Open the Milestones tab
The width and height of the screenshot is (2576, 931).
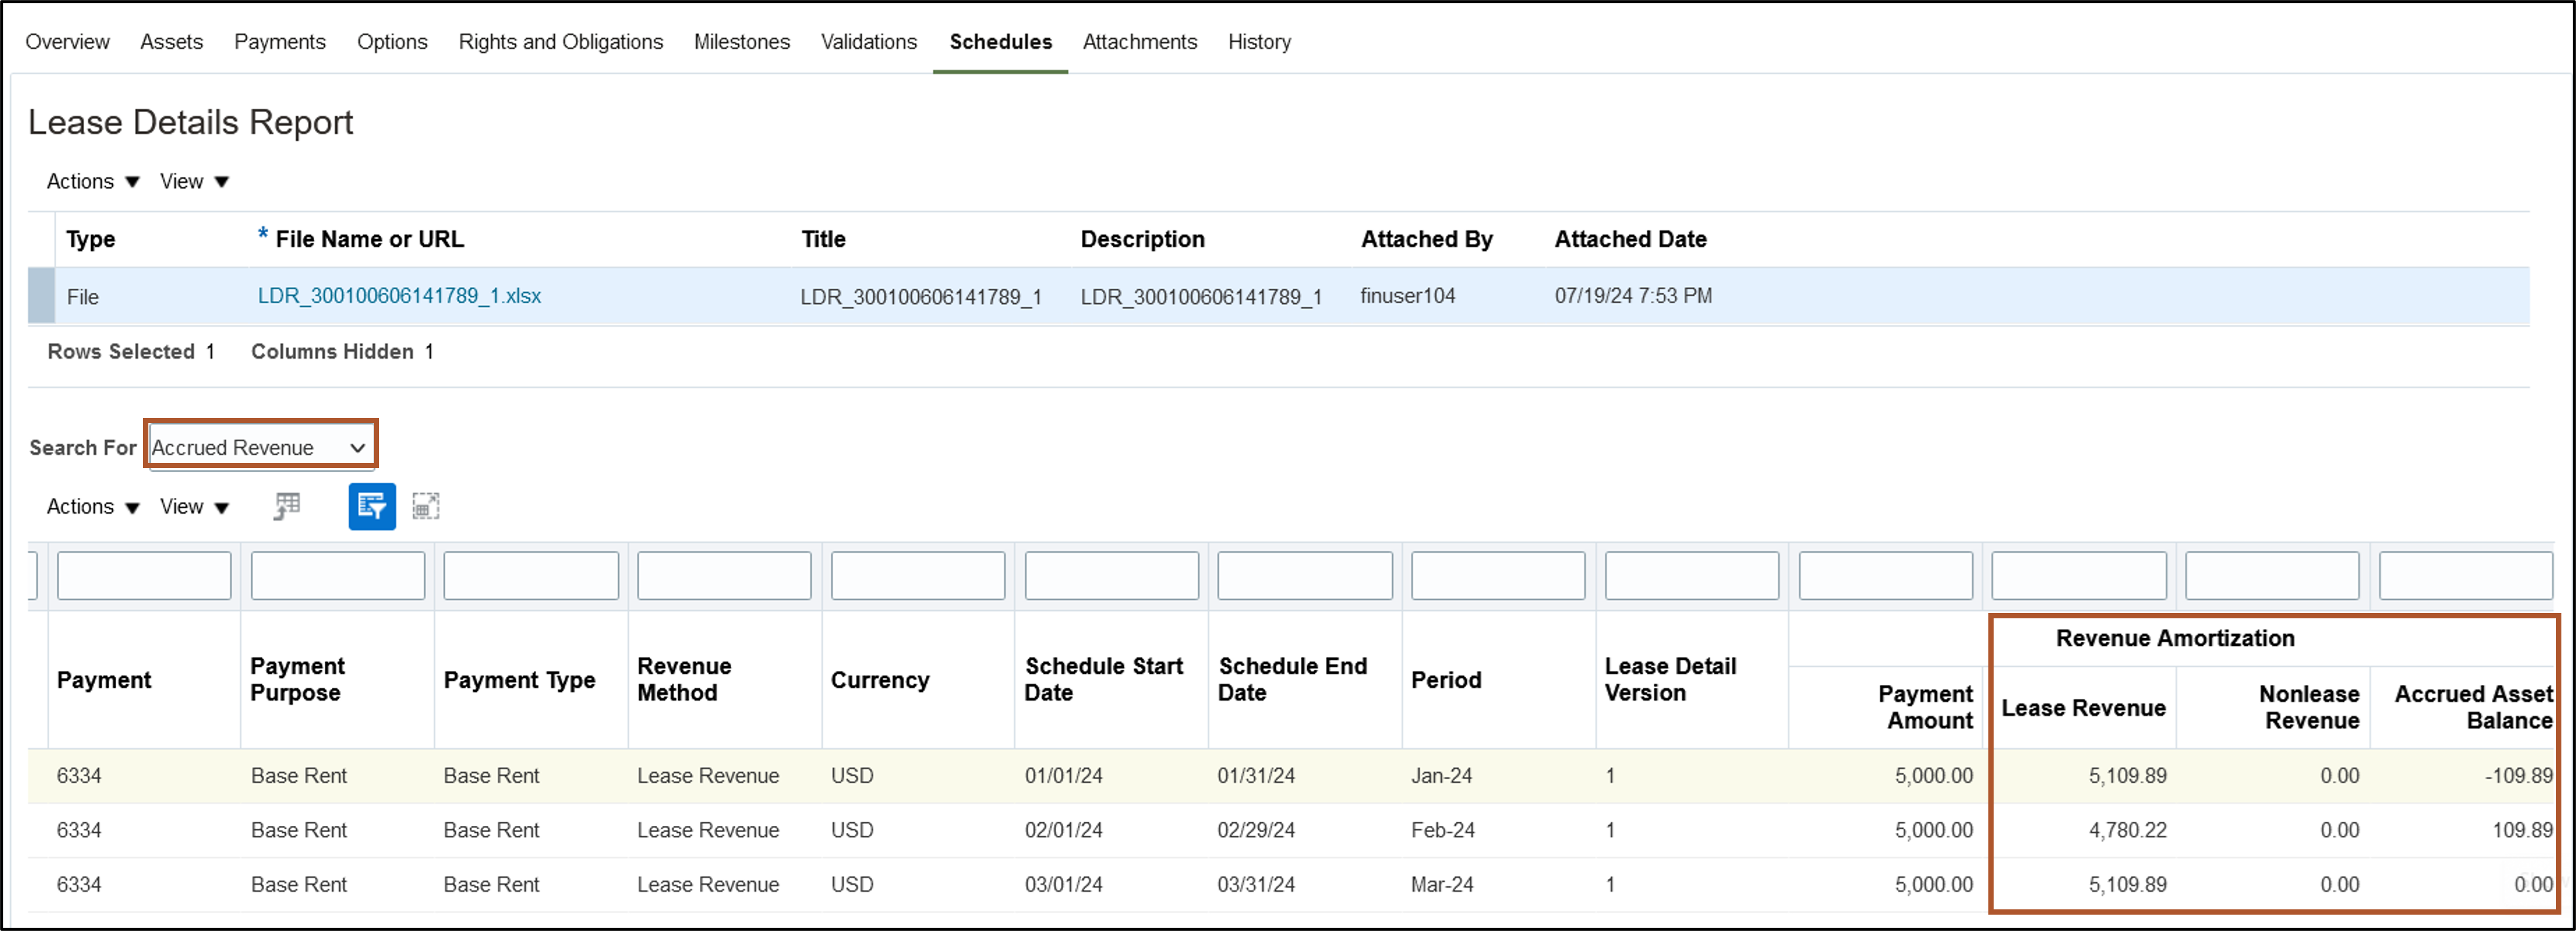coord(742,42)
